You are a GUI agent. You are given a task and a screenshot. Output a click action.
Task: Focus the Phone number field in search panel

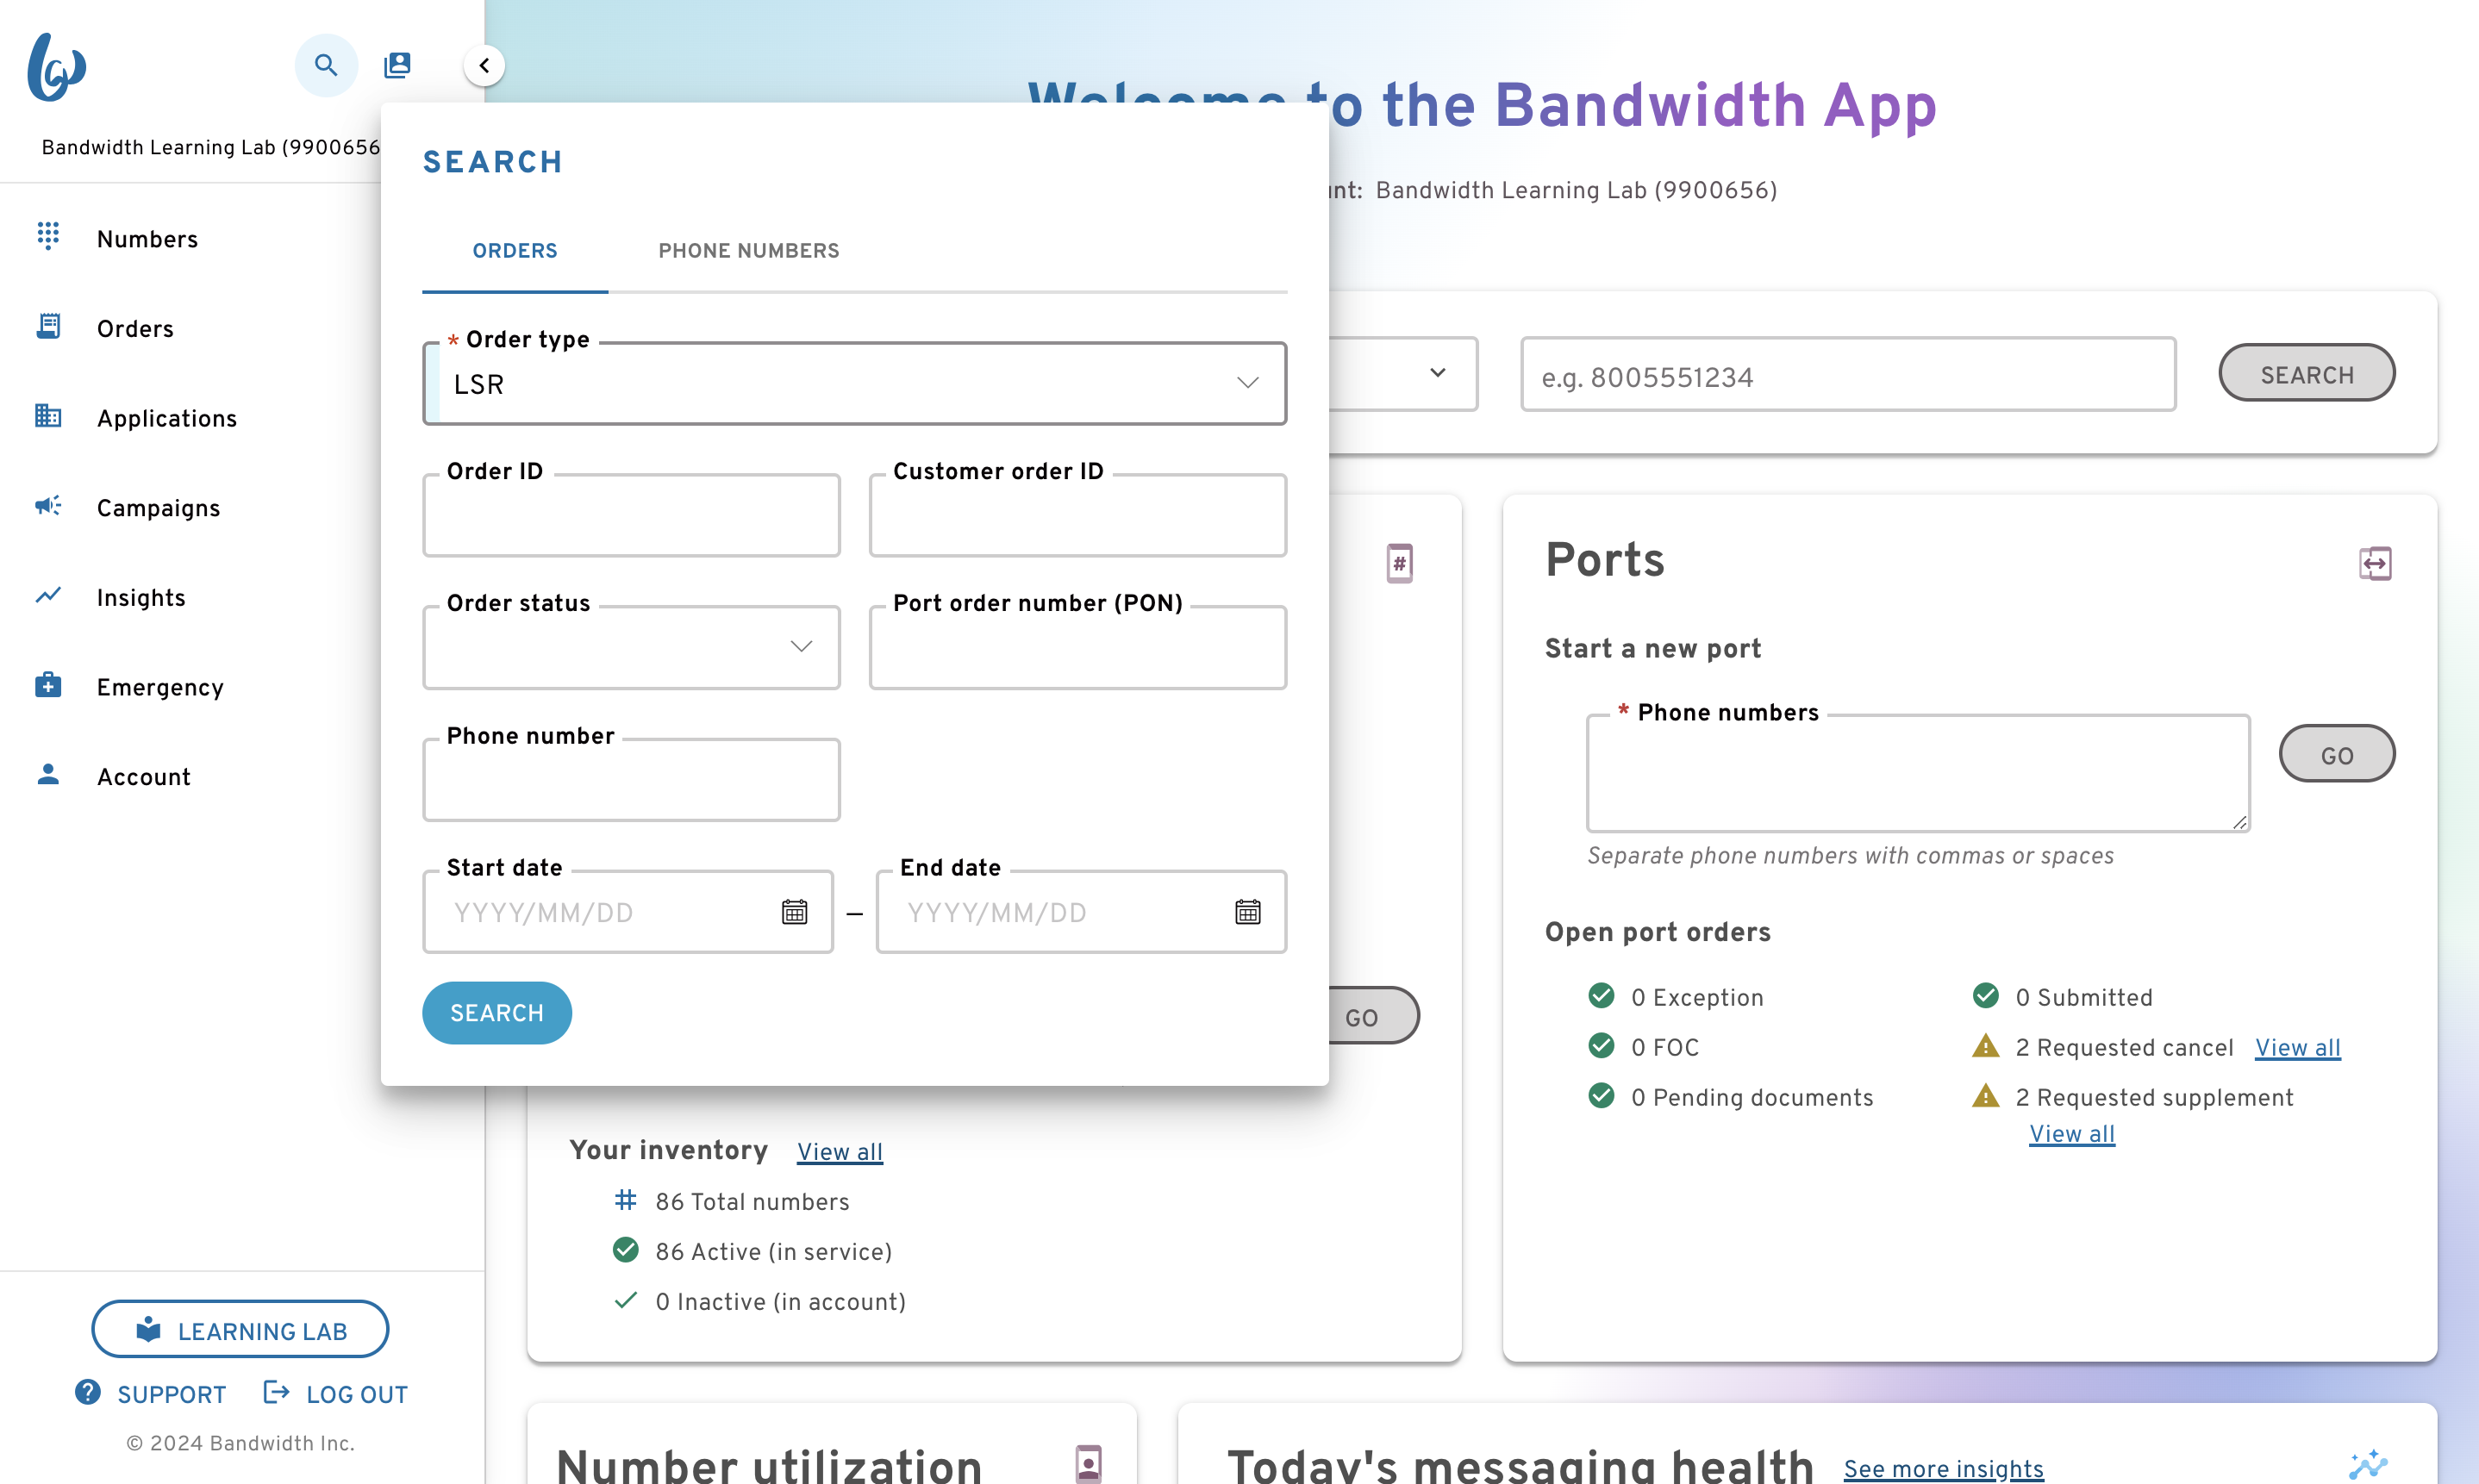[x=632, y=780]
